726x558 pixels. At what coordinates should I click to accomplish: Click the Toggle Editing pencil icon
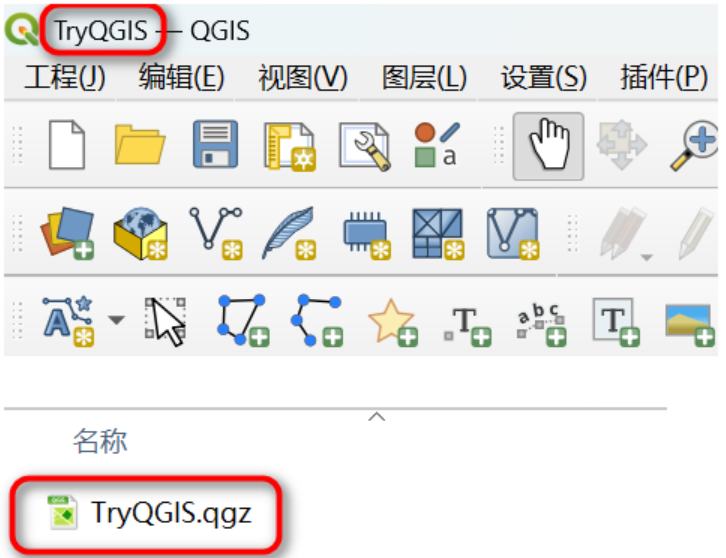[x=695, y=233]
